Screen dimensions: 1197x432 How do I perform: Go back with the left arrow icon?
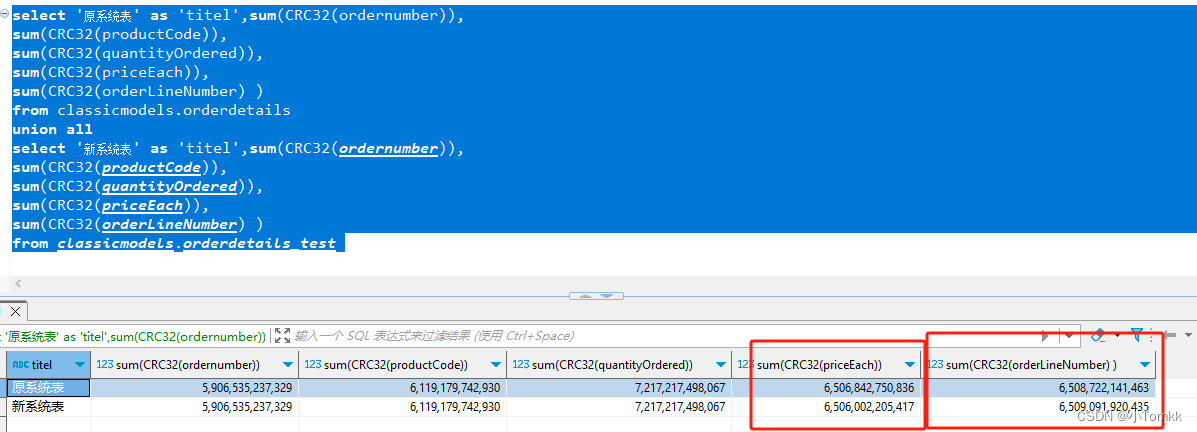(1170, 335)
